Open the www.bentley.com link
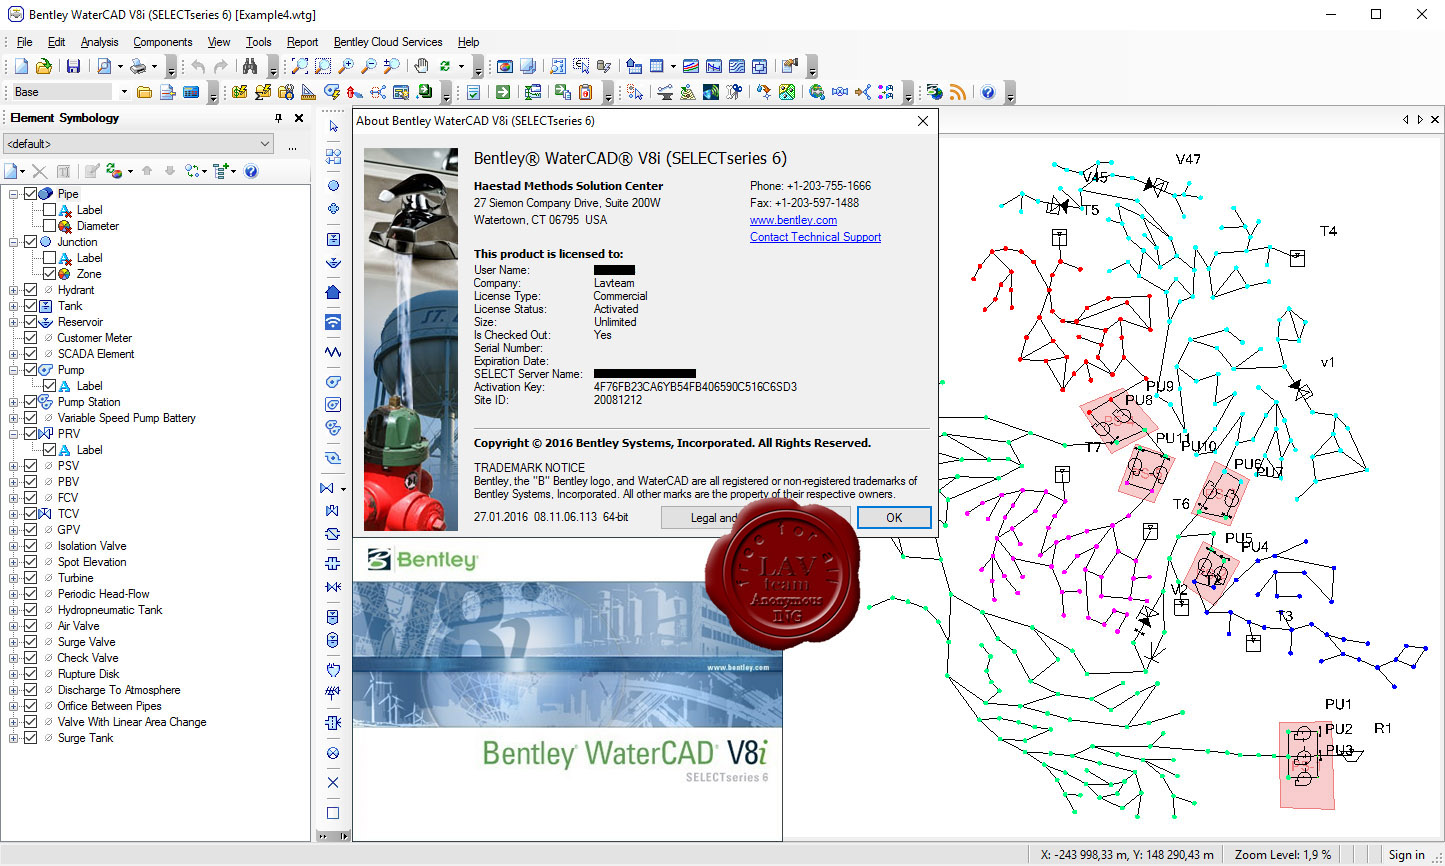The image size is (1445, 866). pyautogui.click(x=793, y=220)
